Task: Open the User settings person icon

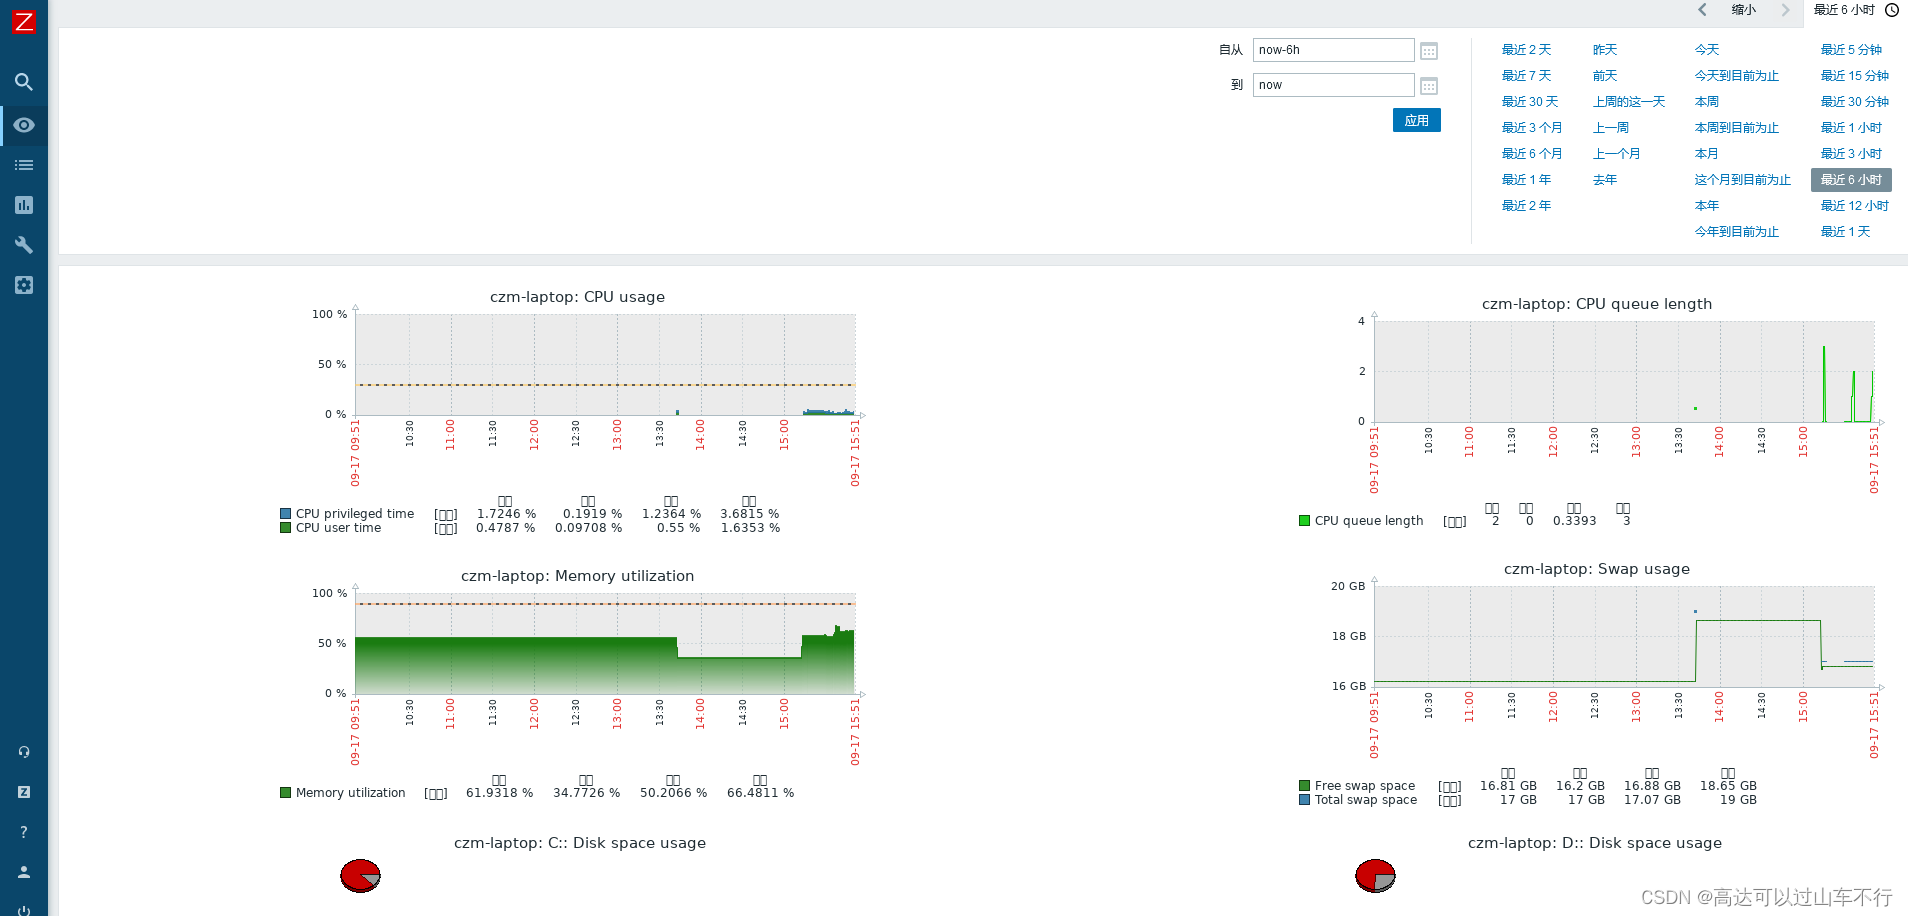Action: click(x=23, y=872)
